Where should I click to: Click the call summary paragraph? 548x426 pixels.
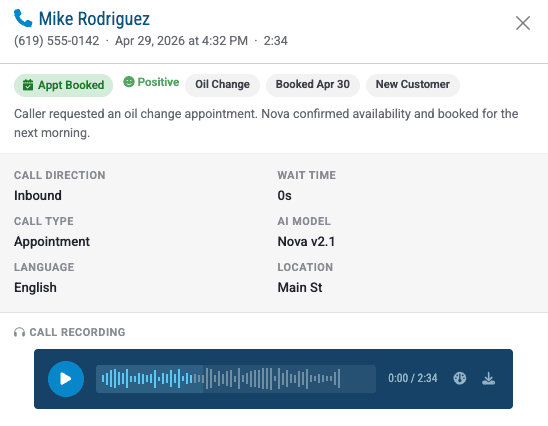(266, 123)
